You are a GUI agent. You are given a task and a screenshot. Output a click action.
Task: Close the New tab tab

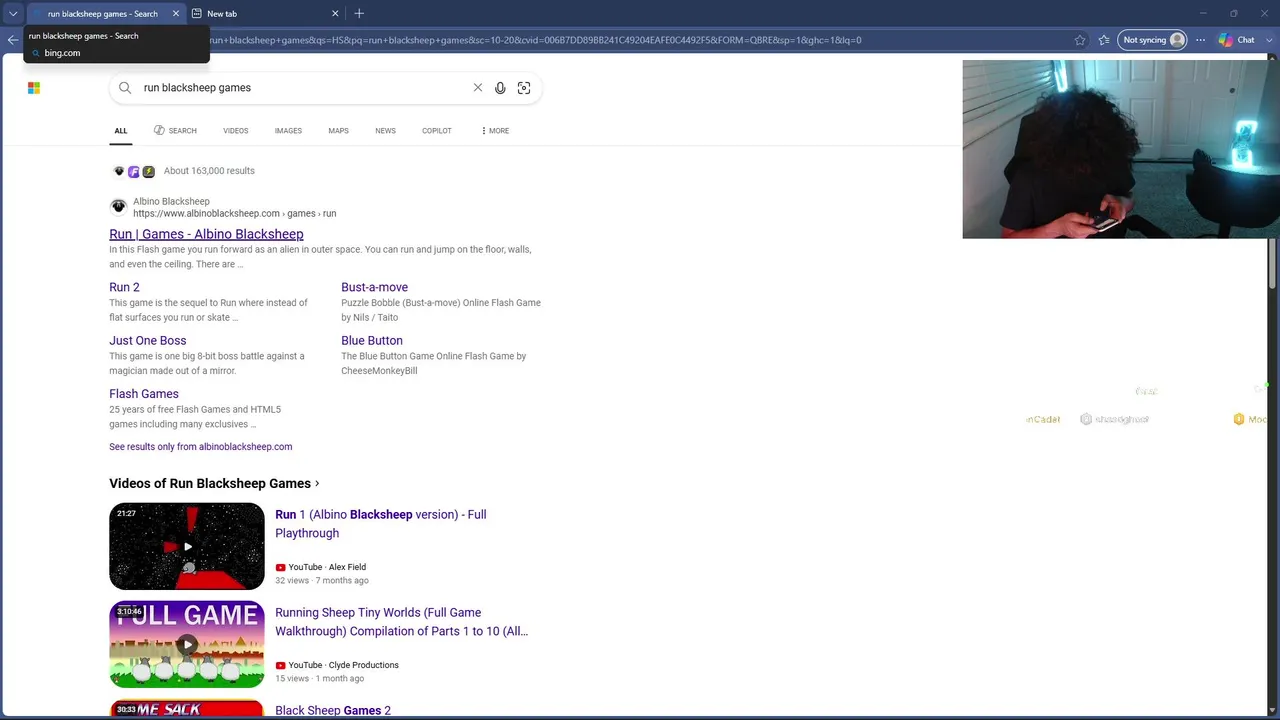tap(335, 14)
